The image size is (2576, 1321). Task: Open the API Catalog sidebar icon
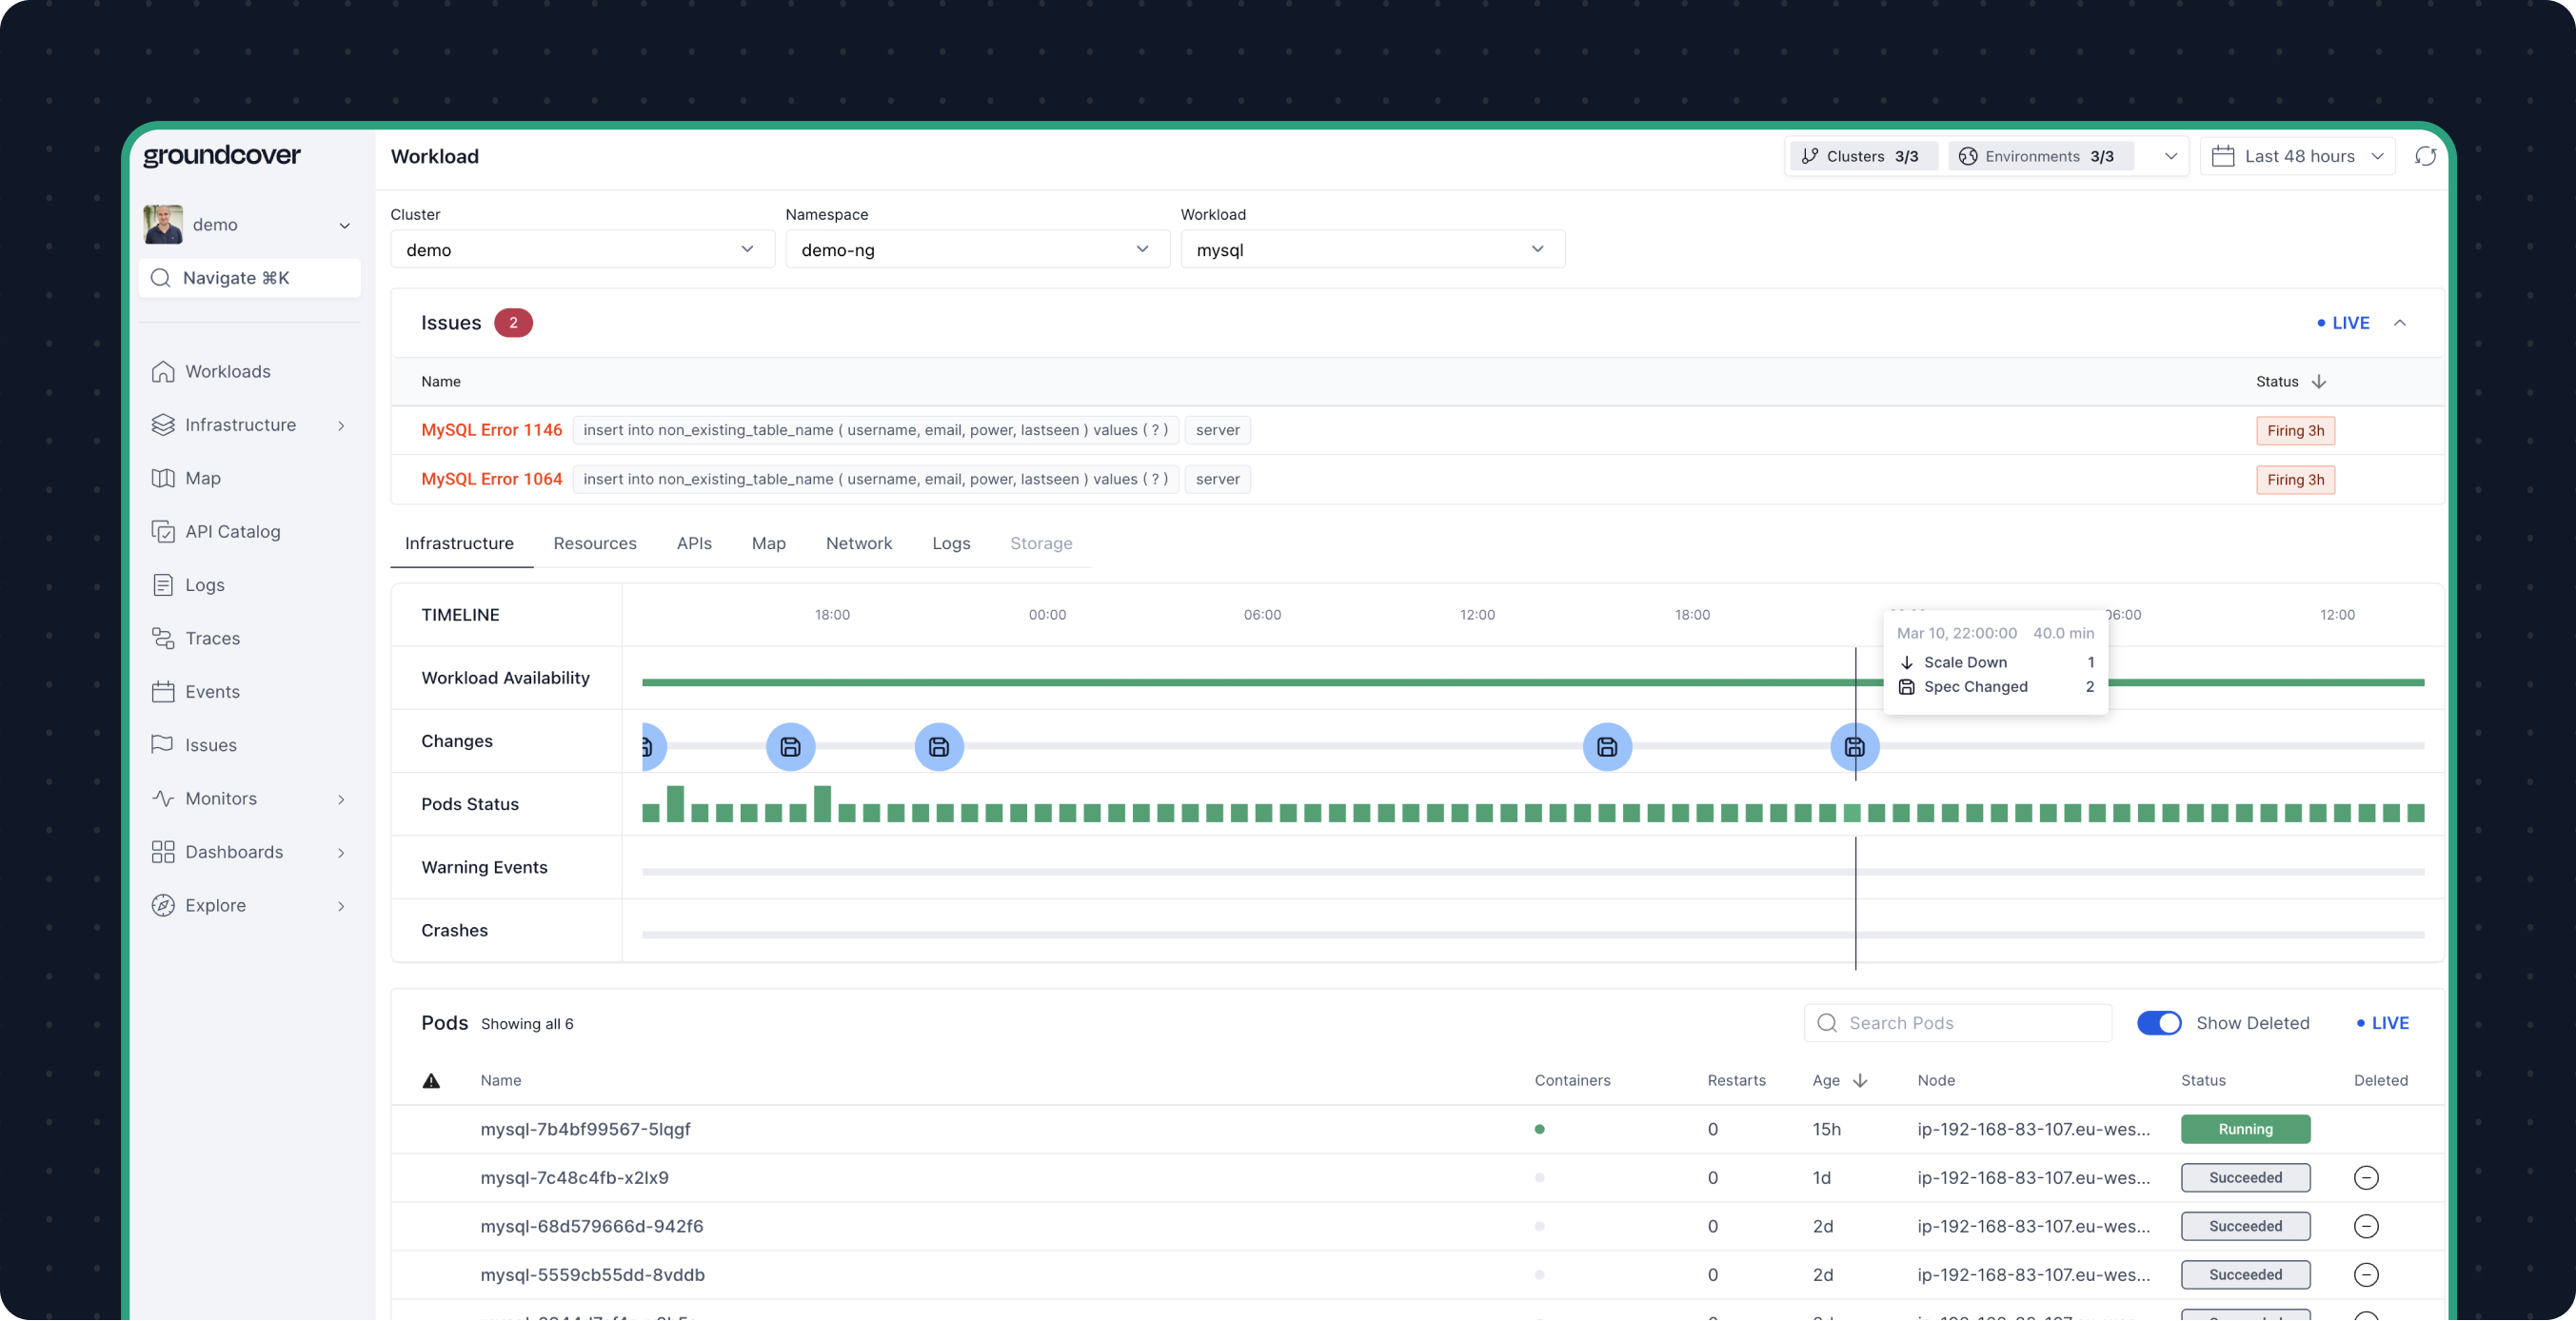pyautogui.click(x=163, y=531)
